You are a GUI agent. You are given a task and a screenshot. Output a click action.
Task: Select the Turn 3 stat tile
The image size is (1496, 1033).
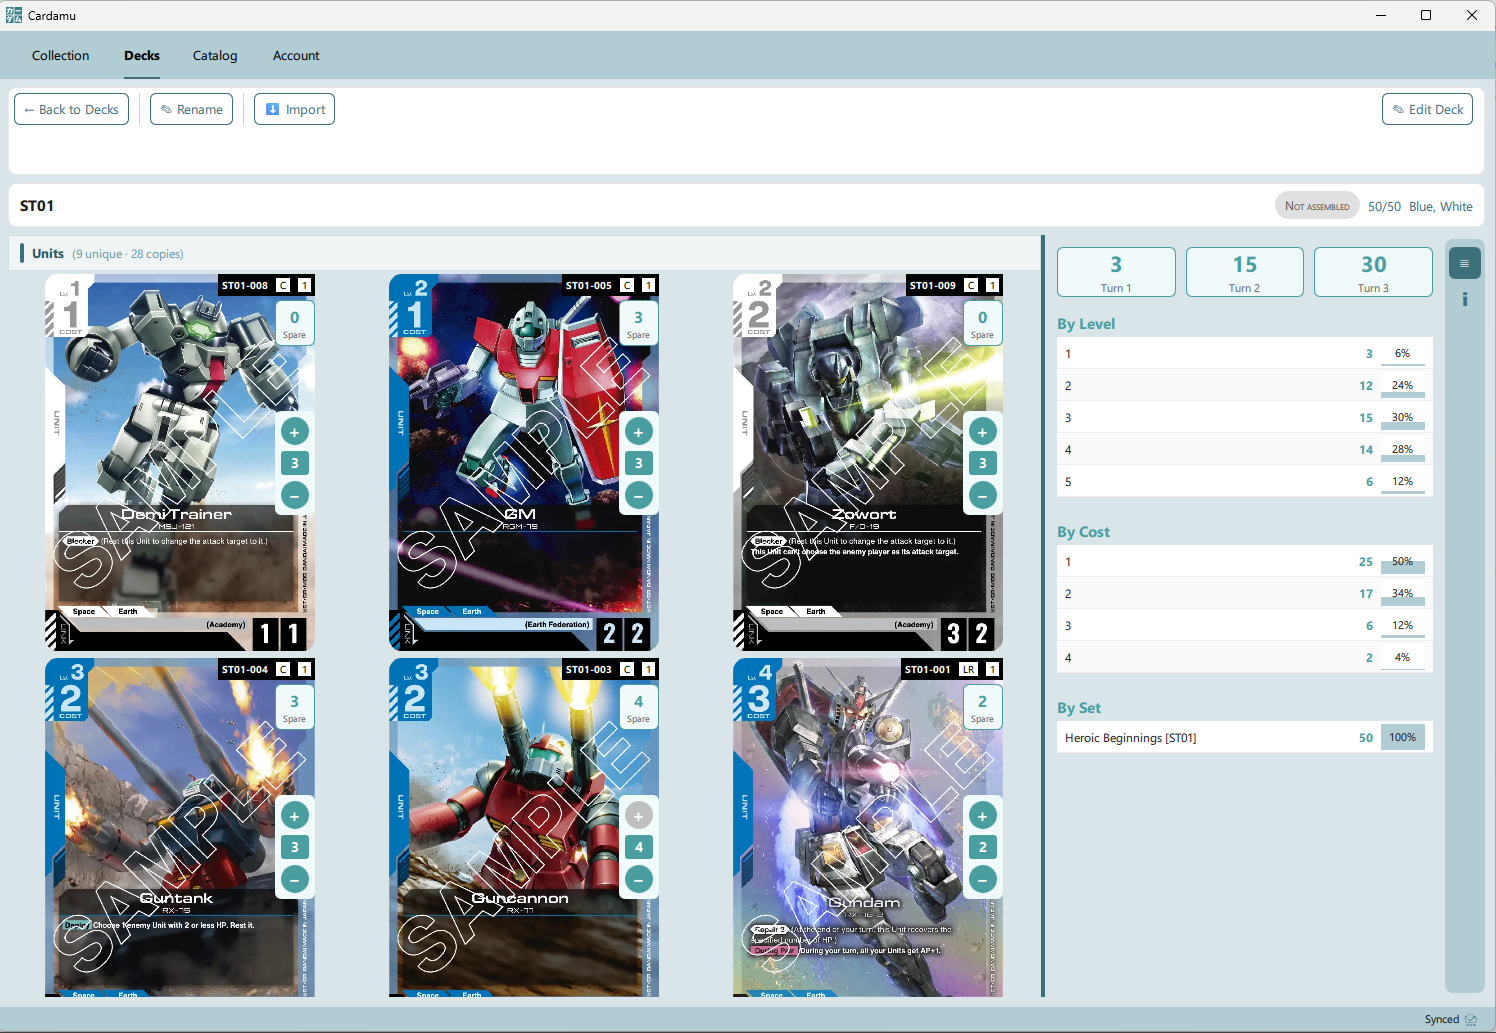tap(1373, 272)
